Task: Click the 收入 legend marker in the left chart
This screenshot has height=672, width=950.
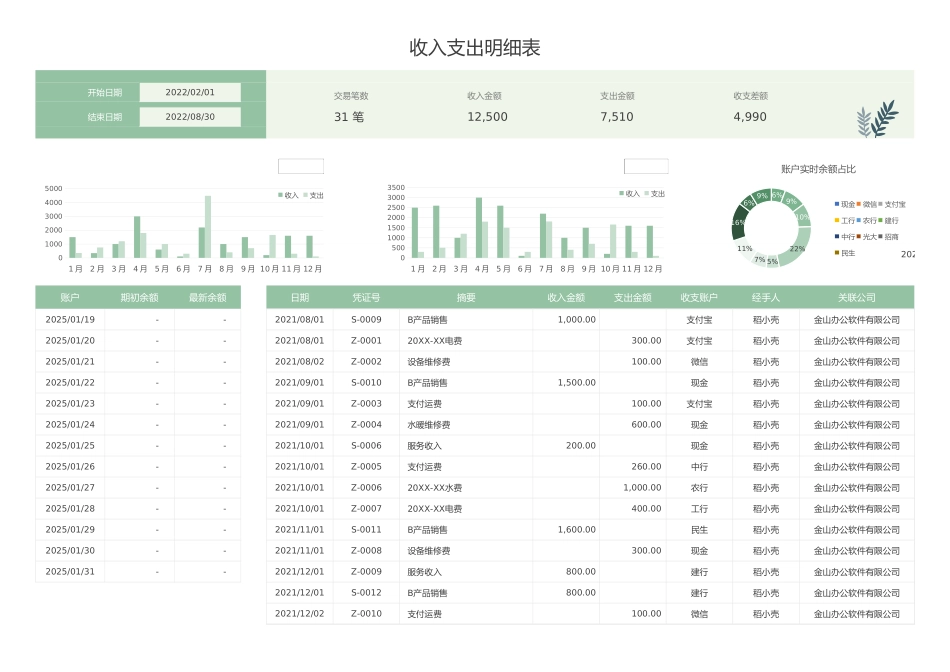Action: (281, 195)
